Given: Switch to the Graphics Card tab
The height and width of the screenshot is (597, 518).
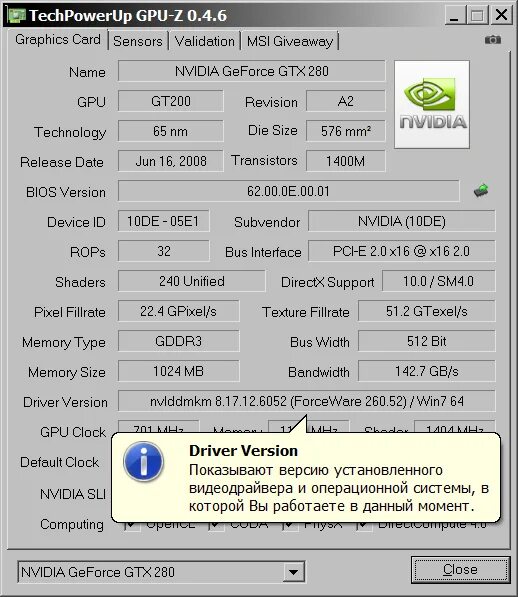Looking at the screenshot, I should [58, 39].
